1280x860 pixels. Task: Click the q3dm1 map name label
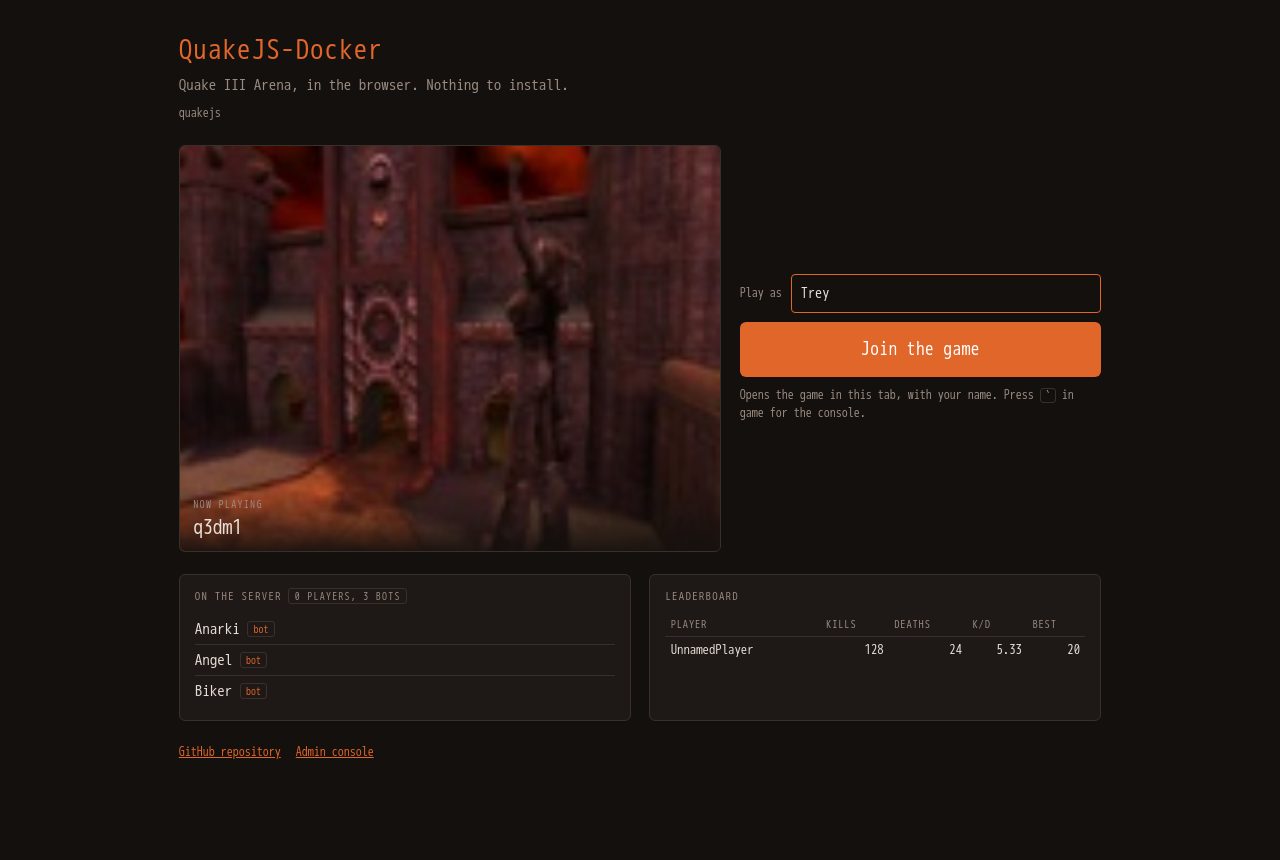(x=218, y=528)
